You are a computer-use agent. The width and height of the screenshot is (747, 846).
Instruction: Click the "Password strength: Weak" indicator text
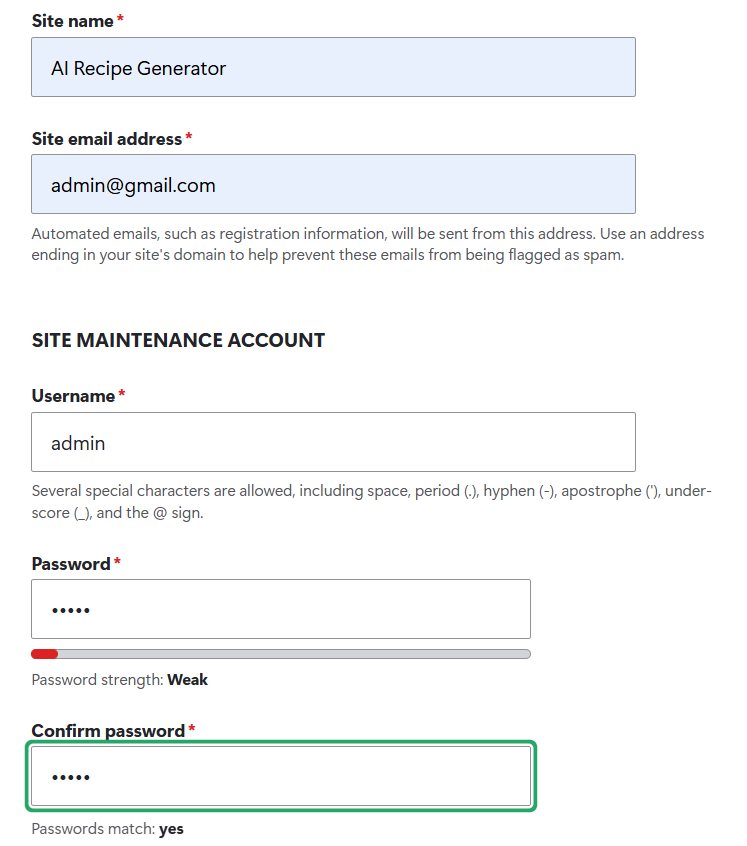(x=119, y=679)
